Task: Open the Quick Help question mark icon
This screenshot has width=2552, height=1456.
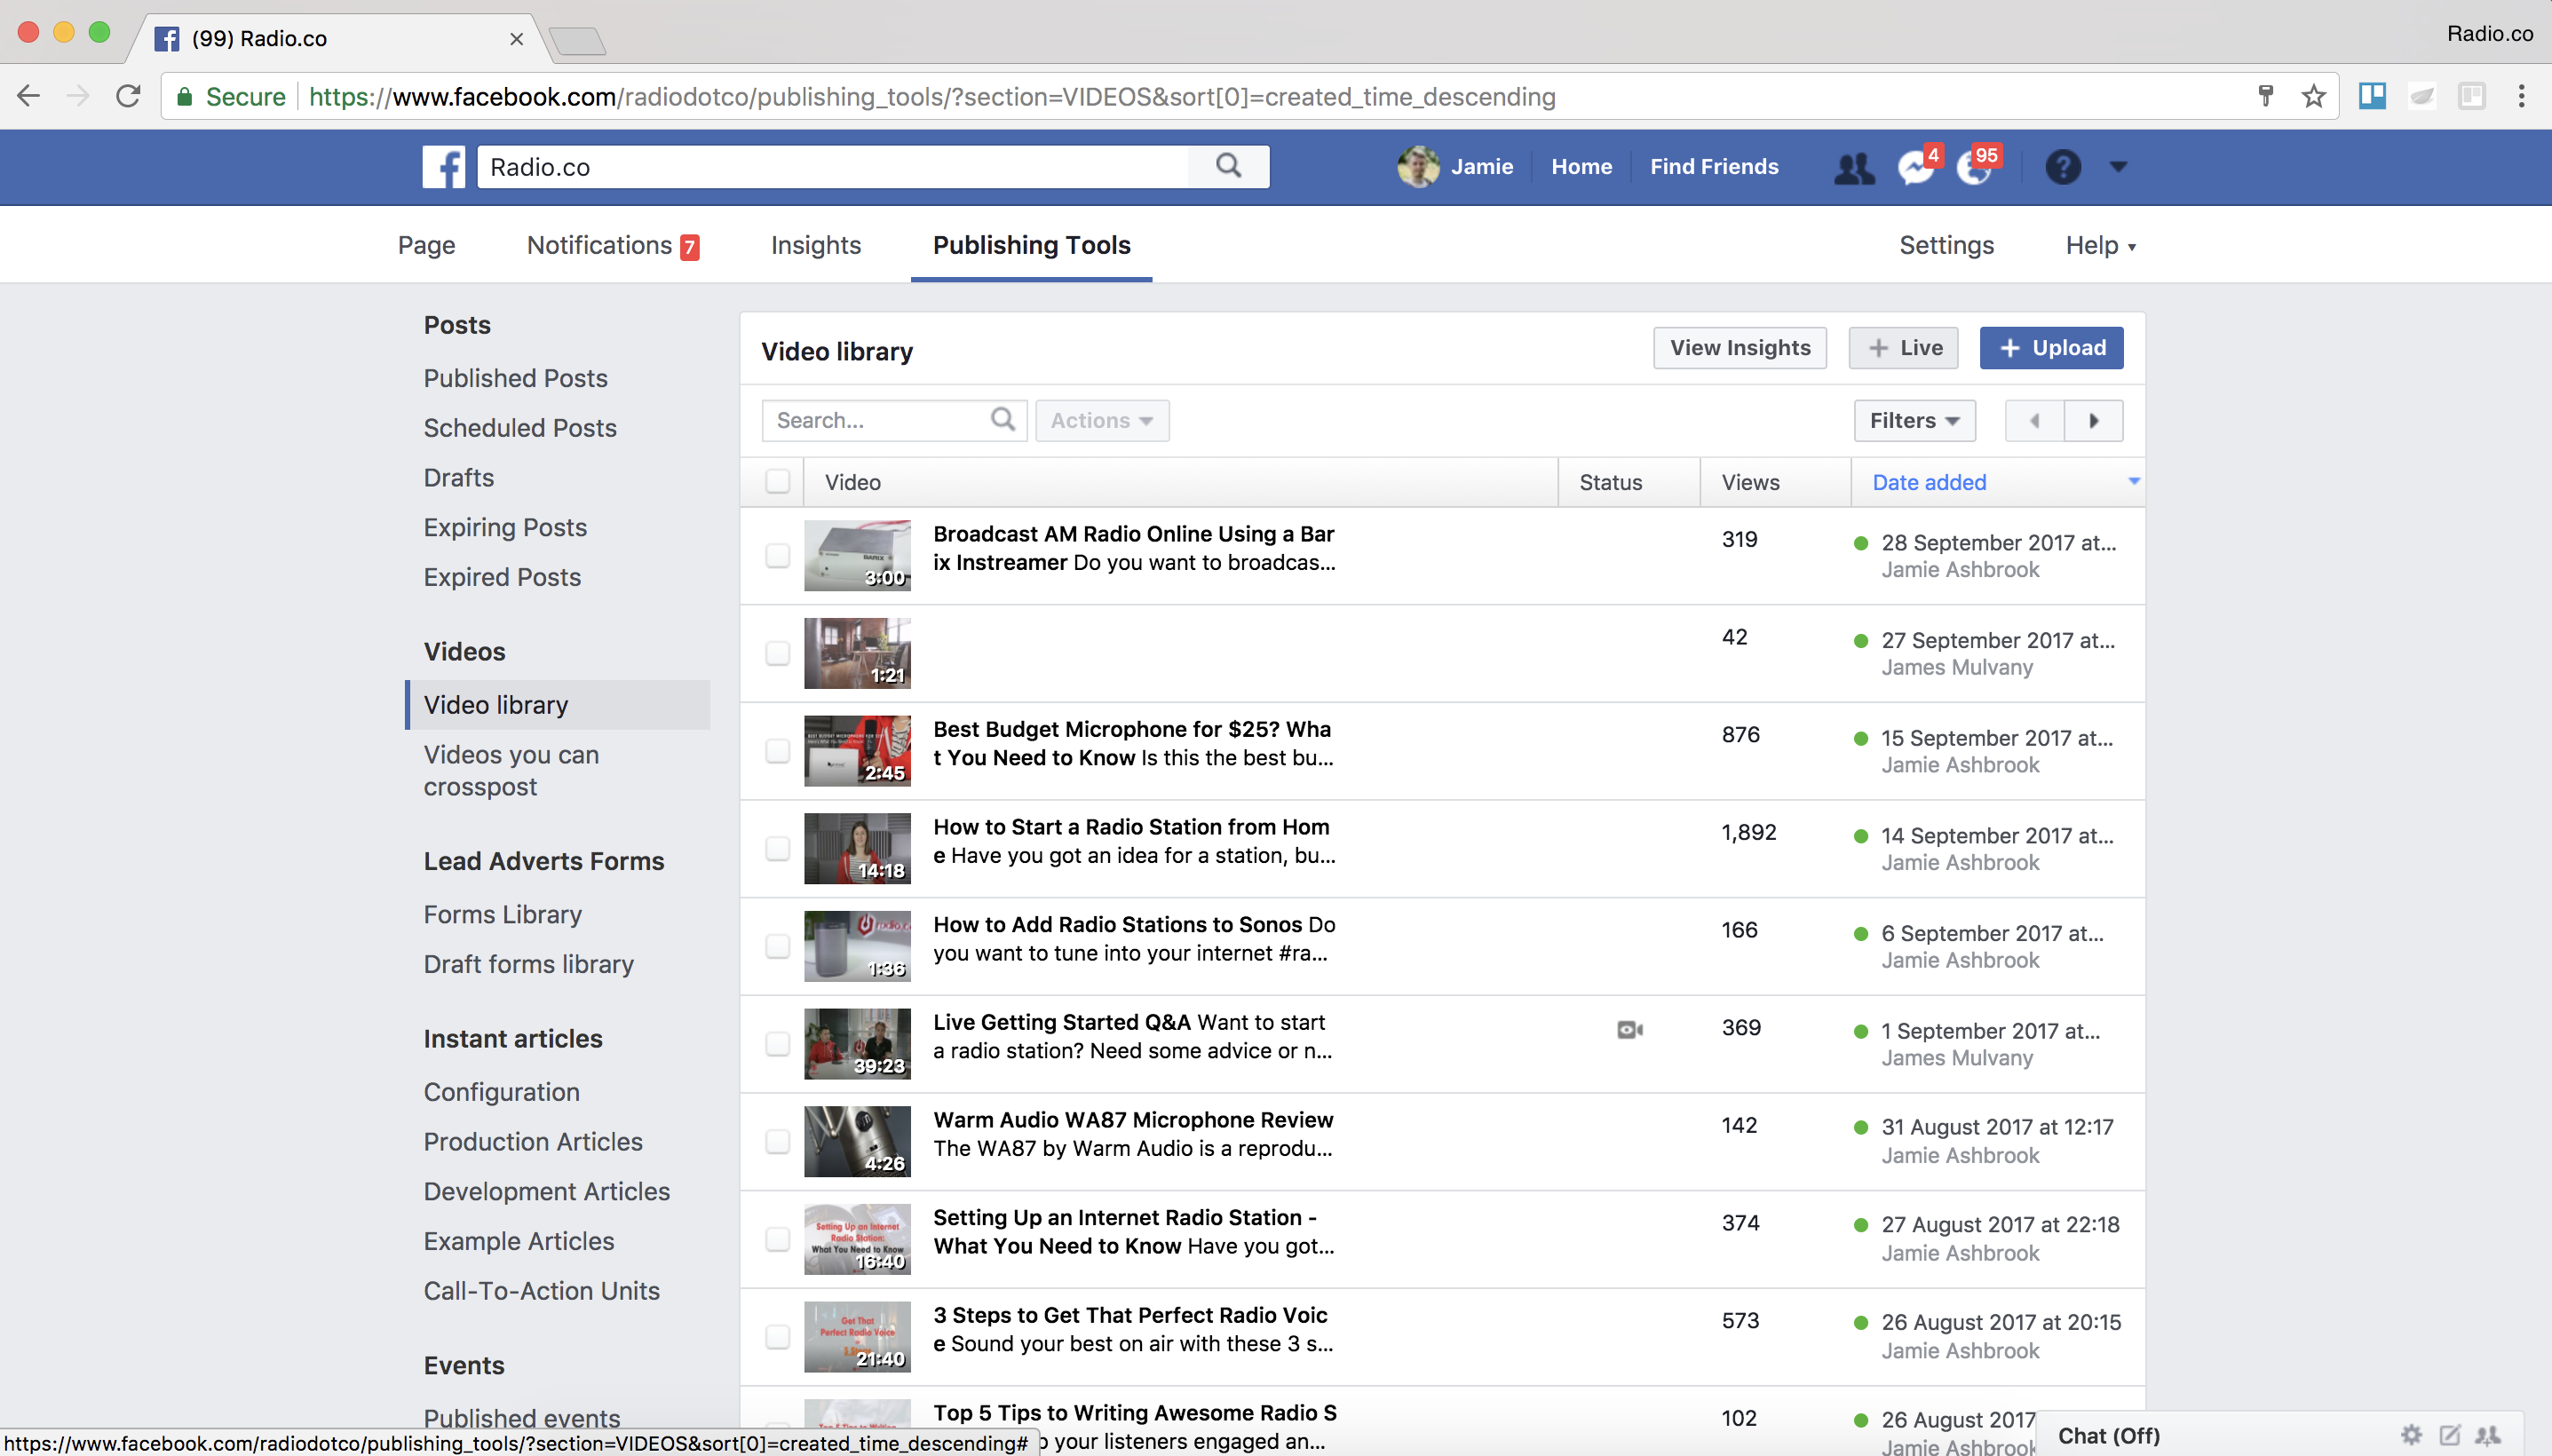Action: tap(2062, 167)
